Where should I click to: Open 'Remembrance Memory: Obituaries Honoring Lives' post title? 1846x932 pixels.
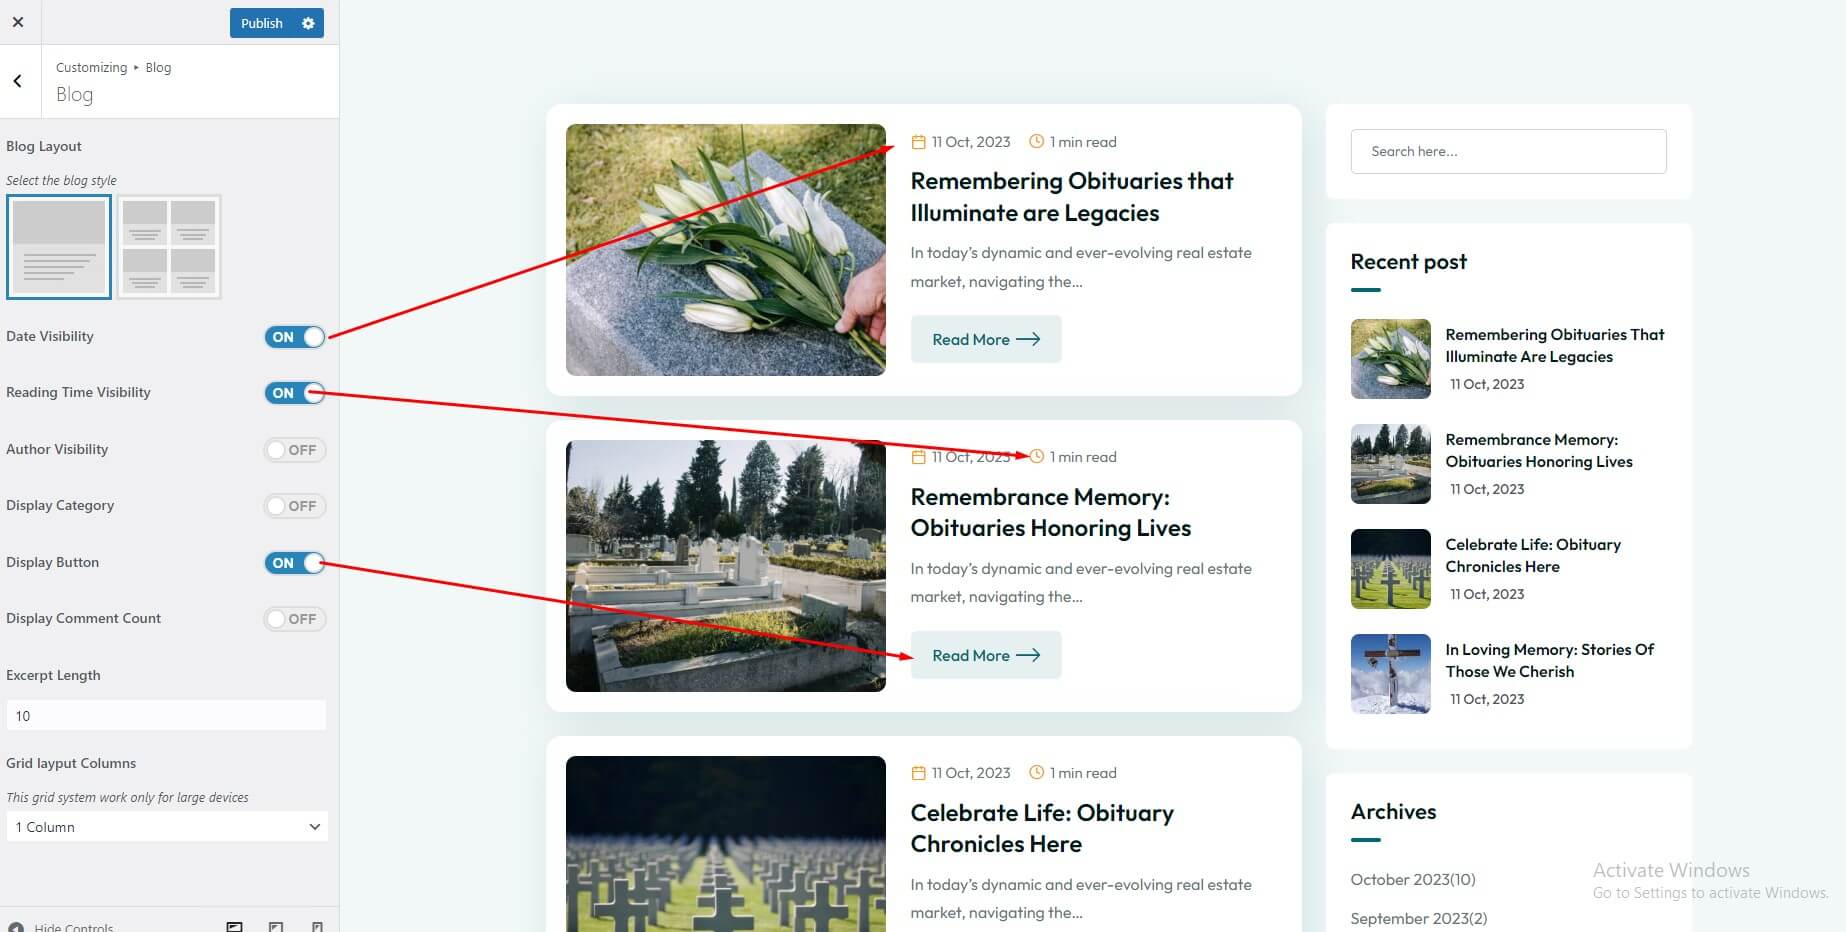pos(1051,512)
